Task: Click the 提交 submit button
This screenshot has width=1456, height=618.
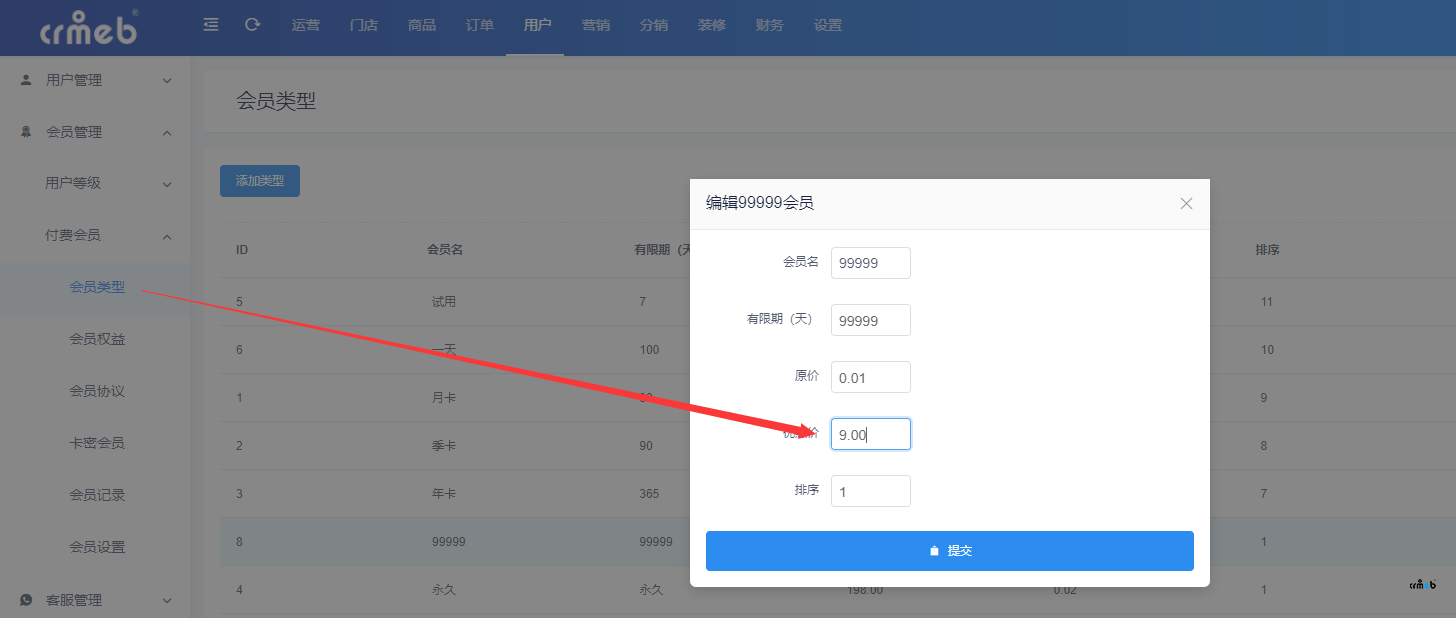Action: [x=950, y=551]
